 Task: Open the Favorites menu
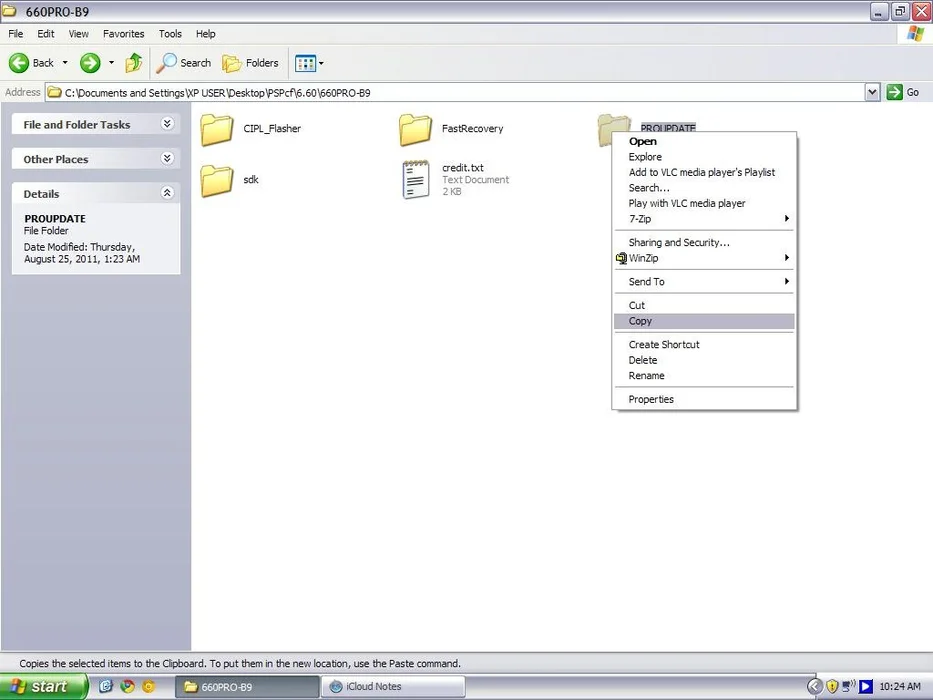(x=123, y=34)
